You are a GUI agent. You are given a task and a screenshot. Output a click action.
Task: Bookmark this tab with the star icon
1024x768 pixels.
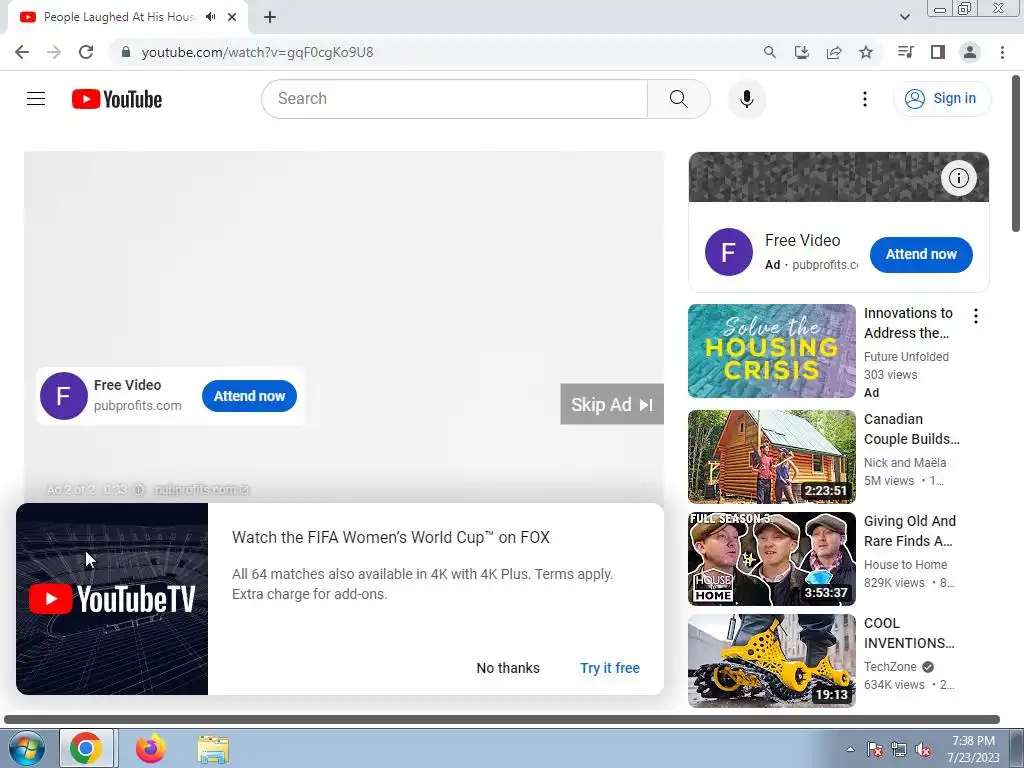[866, 52]
